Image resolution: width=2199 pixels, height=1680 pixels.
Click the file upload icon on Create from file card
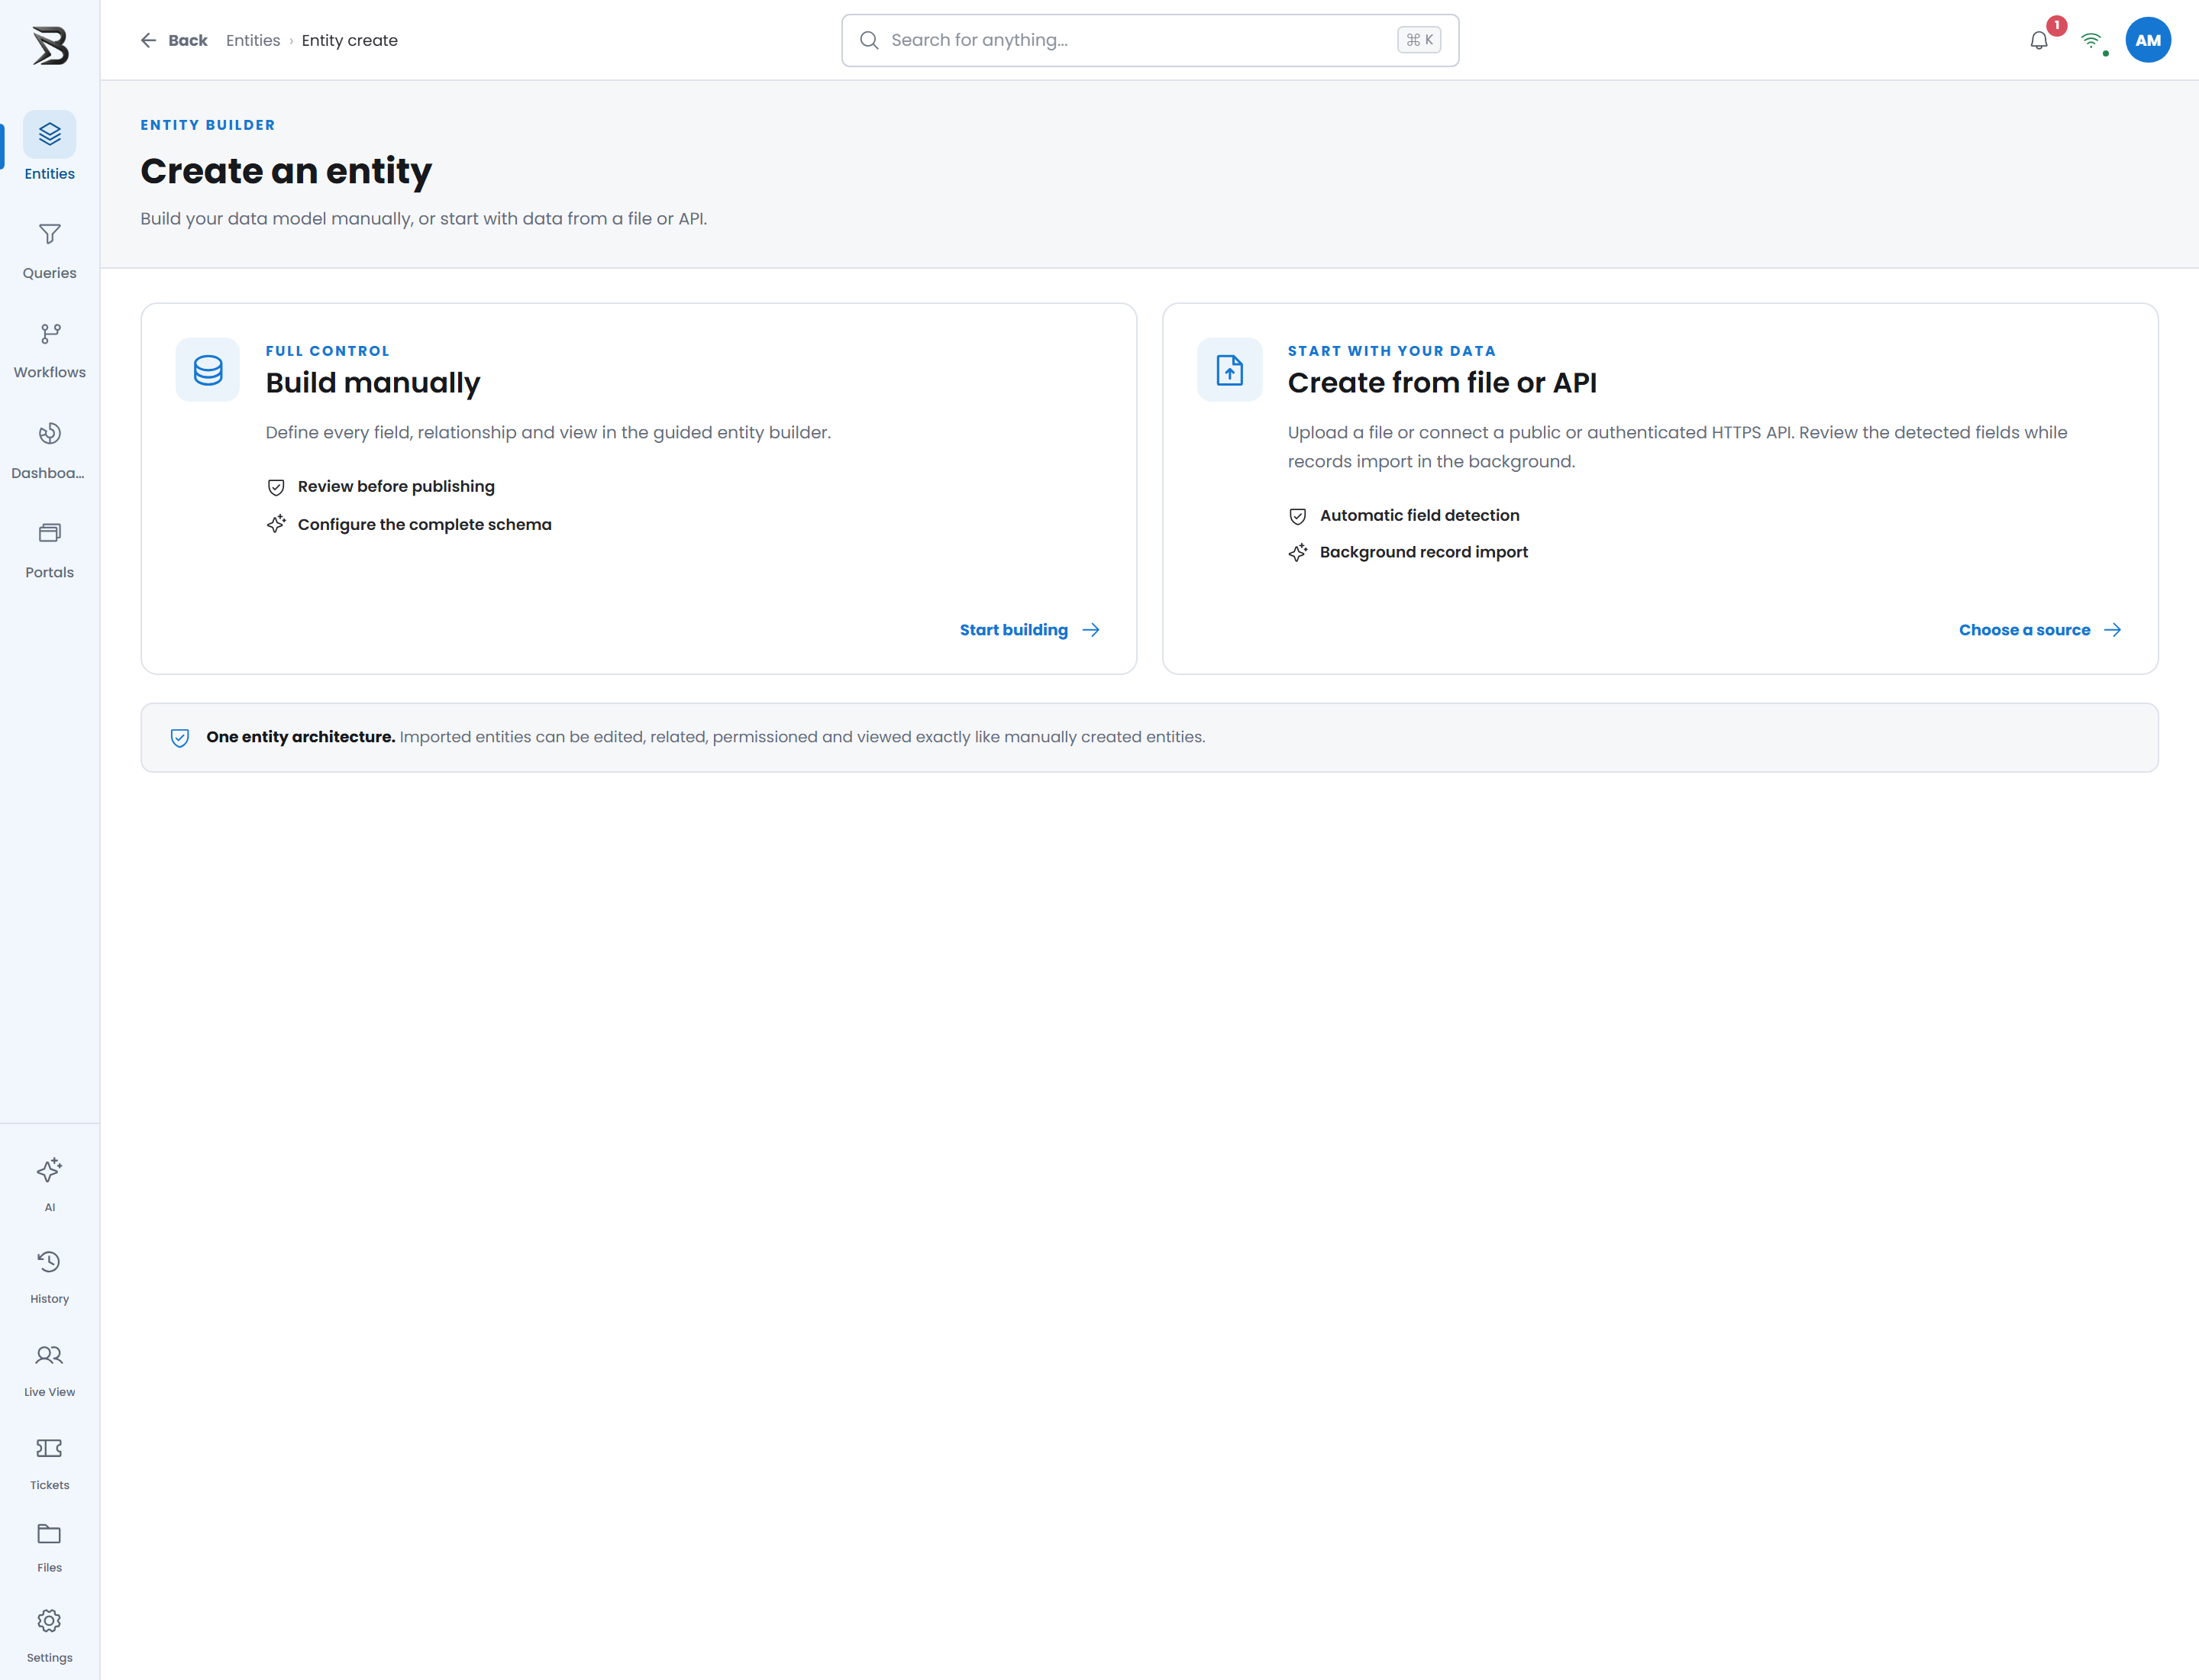(x=1230, y=370)
